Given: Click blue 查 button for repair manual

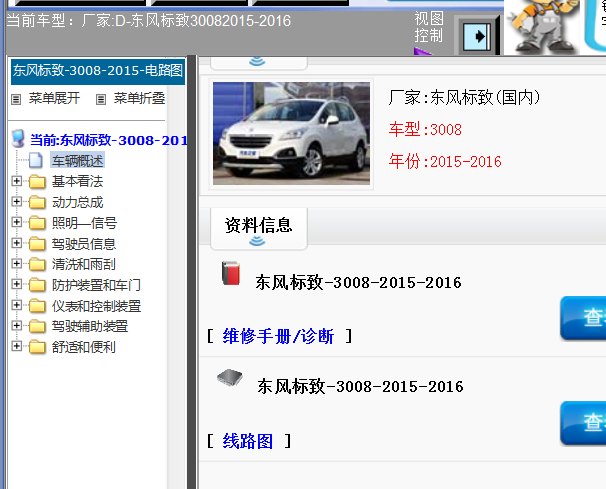Looking at the screenshot, I should click(x=583, y=318).
